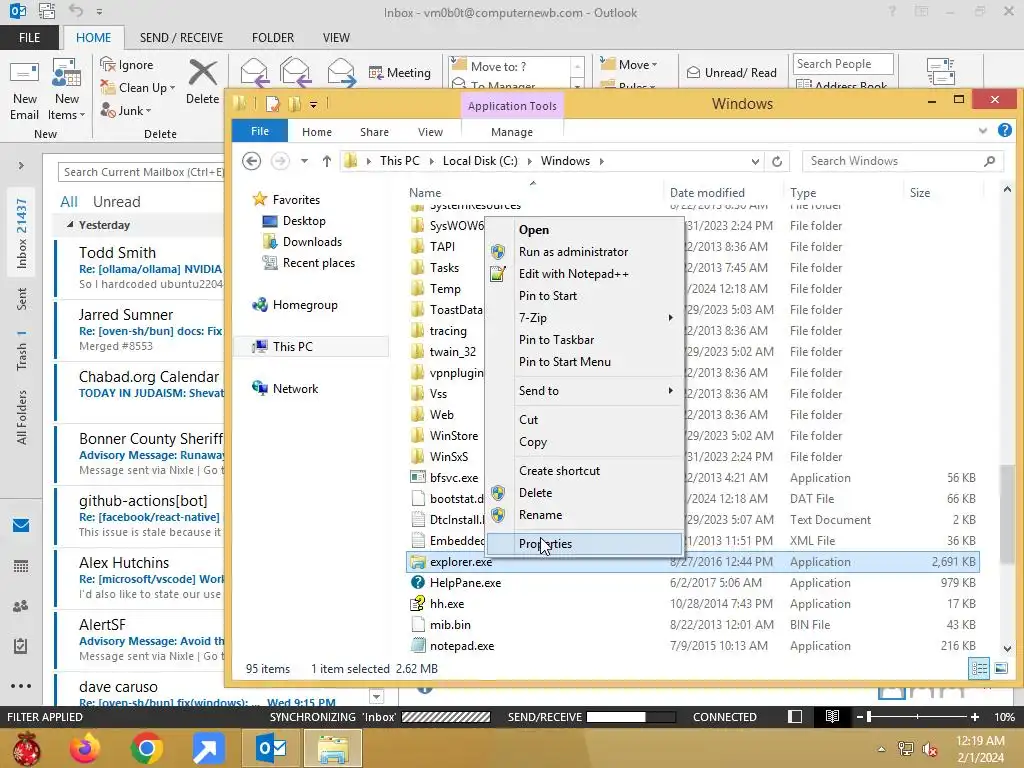Click the Delete X icon in Outlook

pos(202,72)
